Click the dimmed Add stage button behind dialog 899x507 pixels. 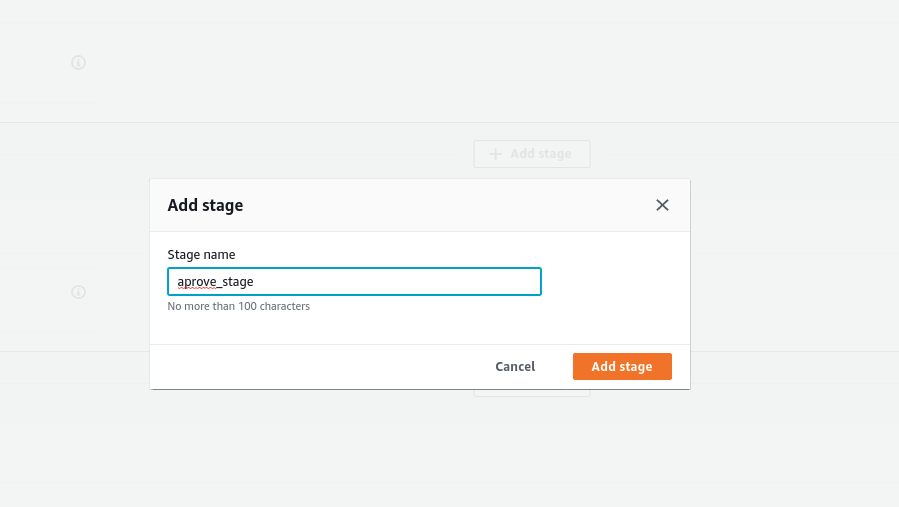532,154
